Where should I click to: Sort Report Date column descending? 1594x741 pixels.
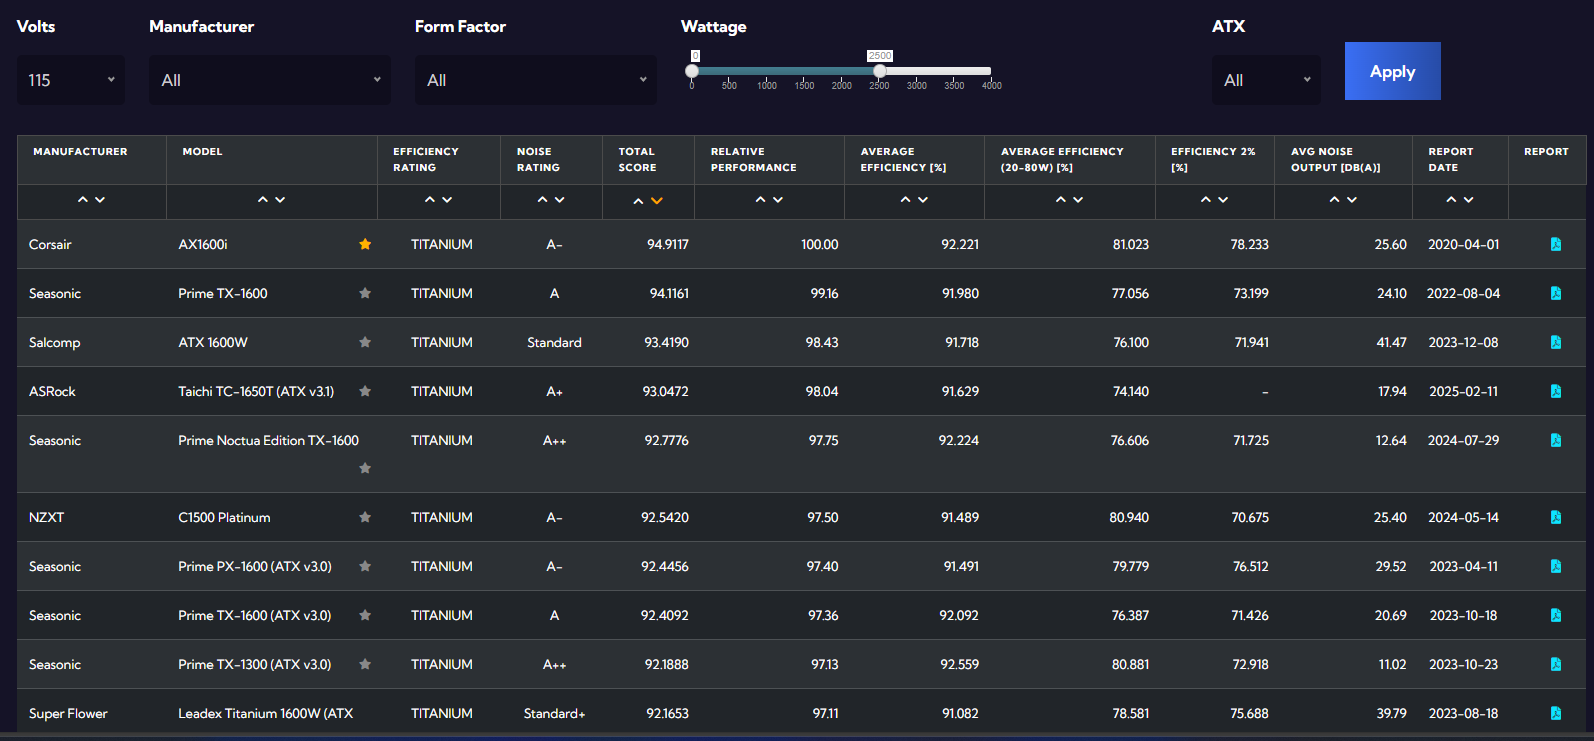(x=1469, y=200)
